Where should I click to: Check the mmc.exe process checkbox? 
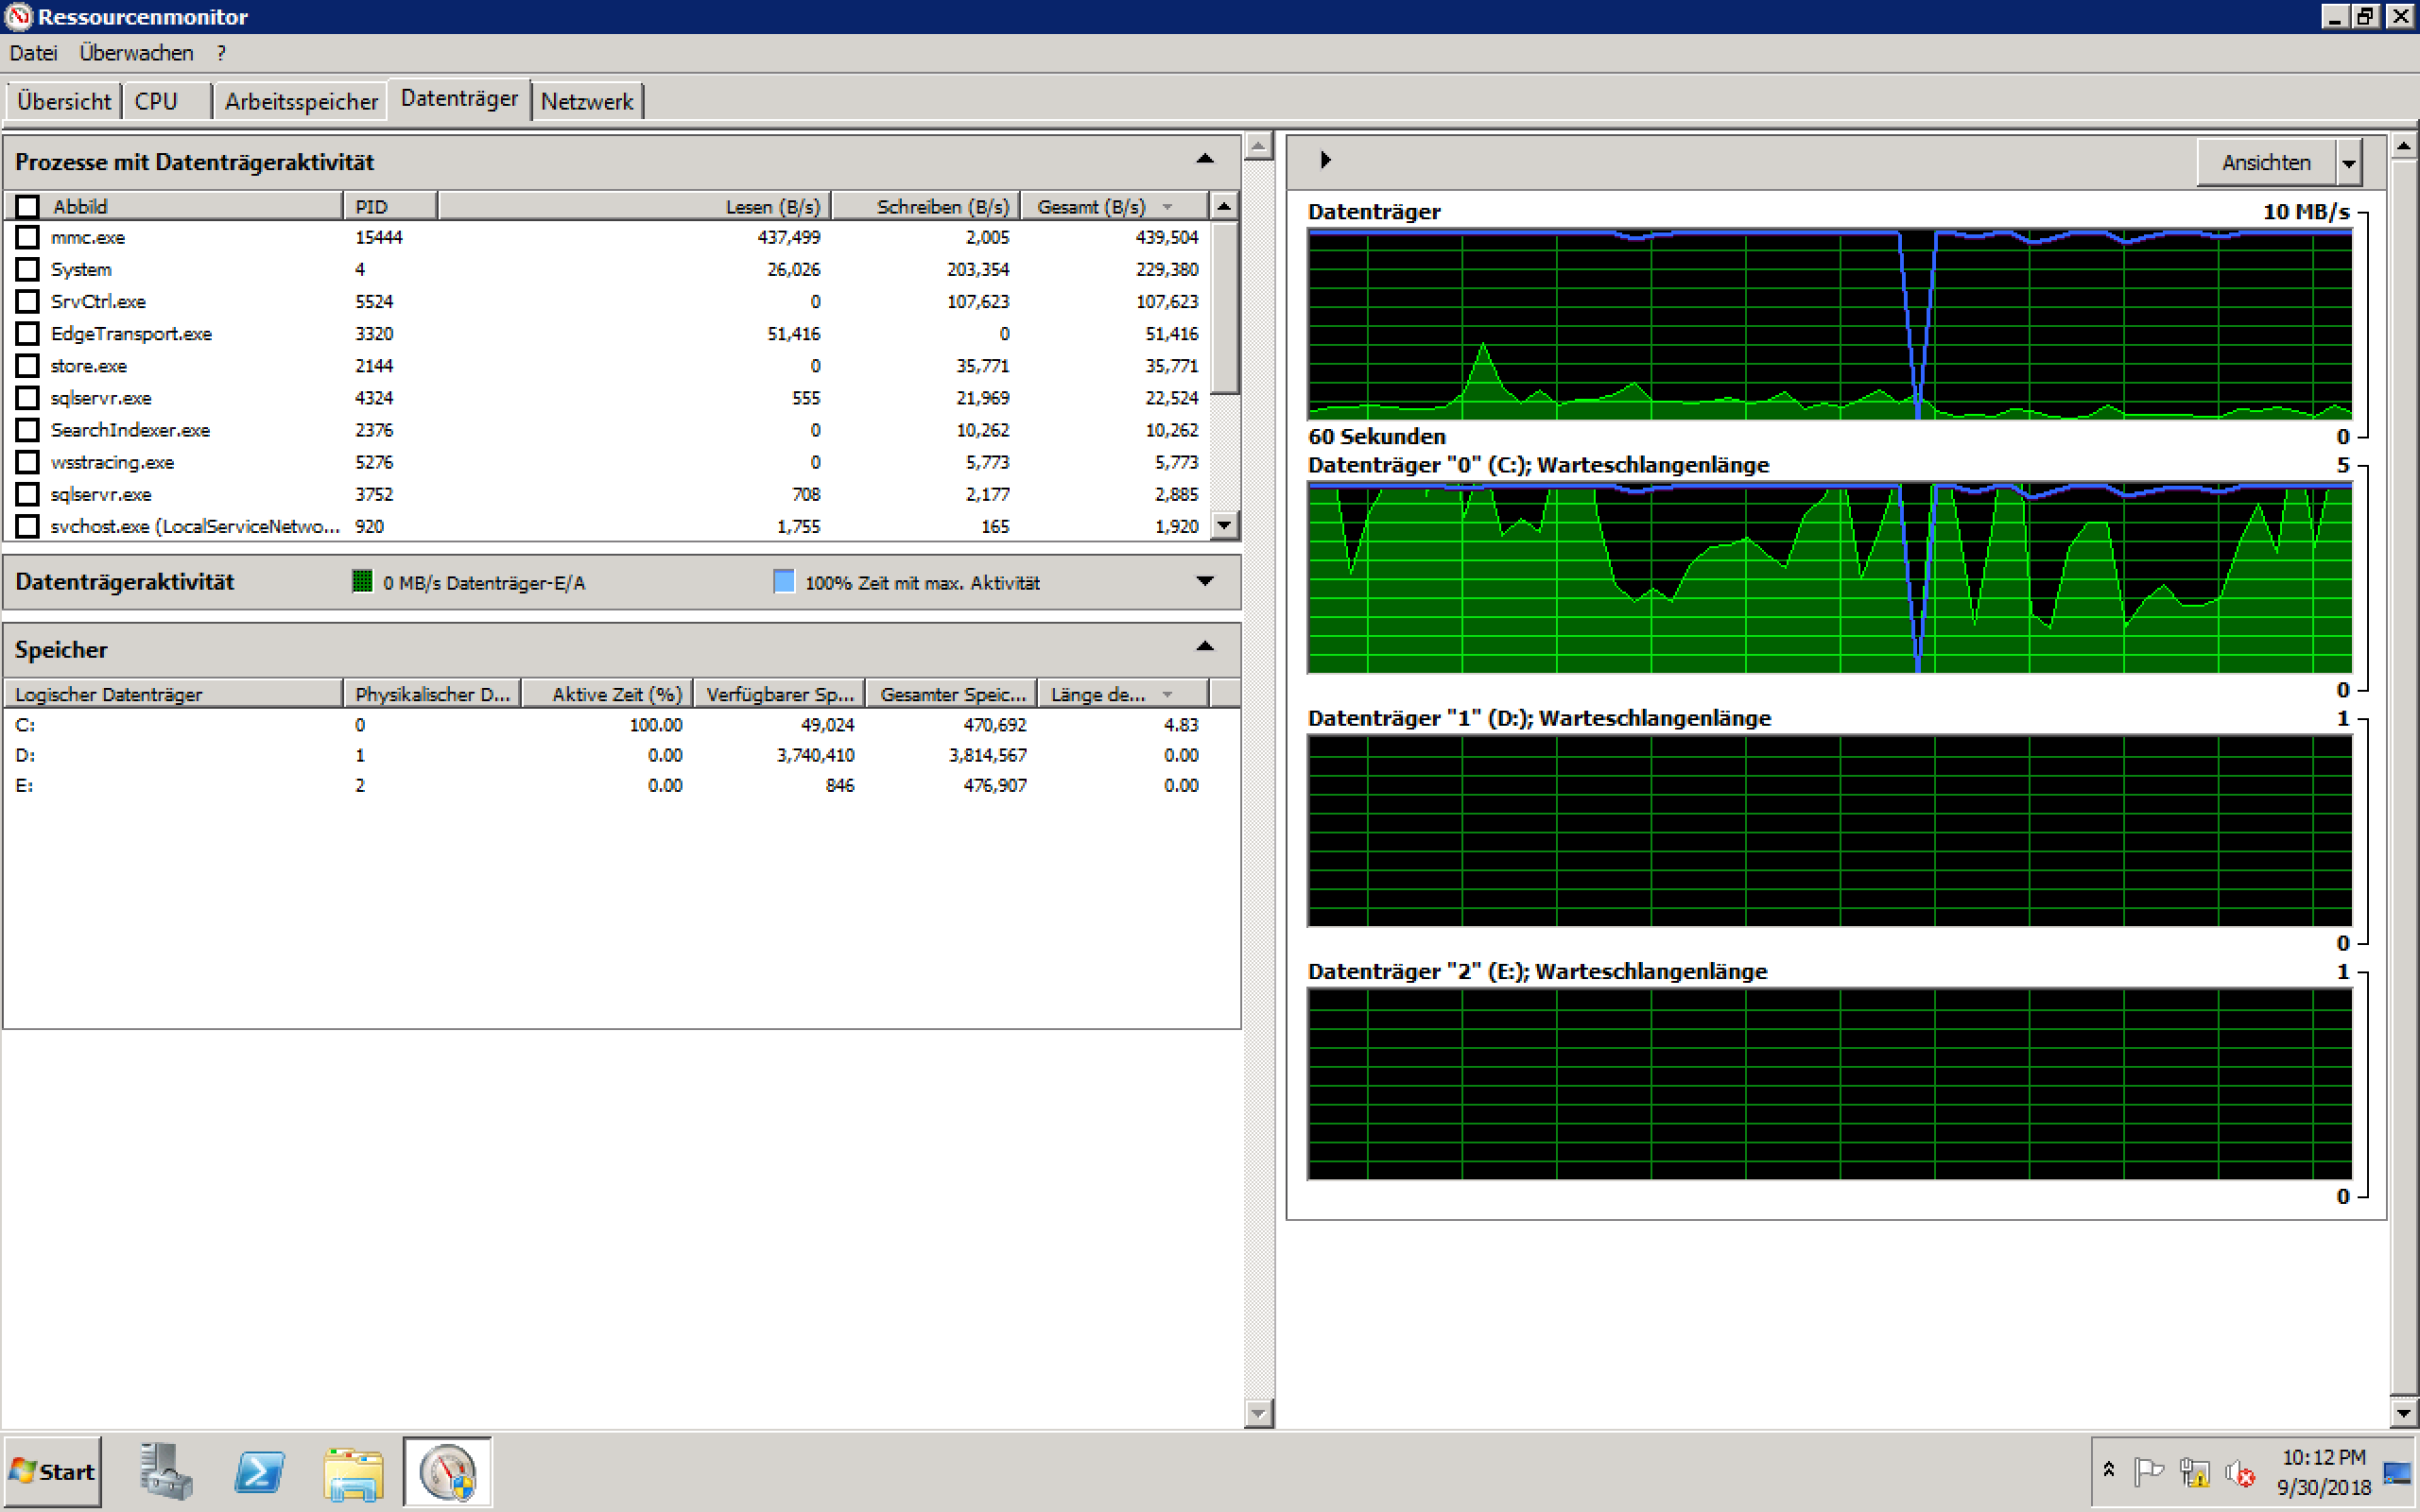pos(28,237)
